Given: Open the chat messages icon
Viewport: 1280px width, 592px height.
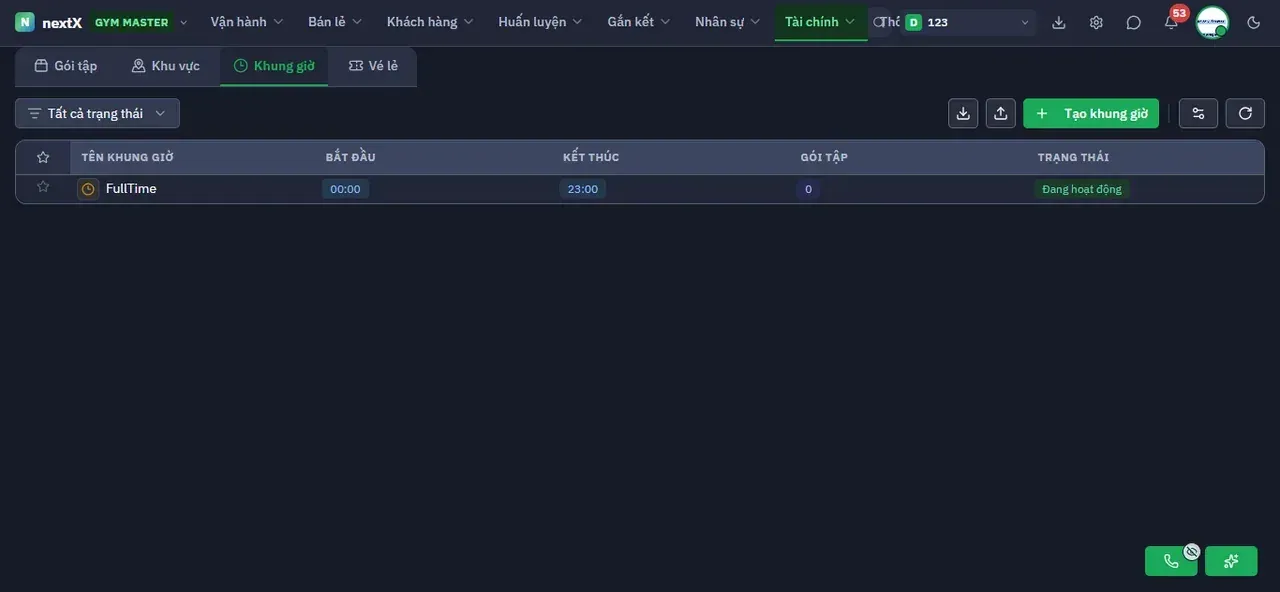Looking at the screenshot, I should pyautogui.click(x=1133, y=22).
